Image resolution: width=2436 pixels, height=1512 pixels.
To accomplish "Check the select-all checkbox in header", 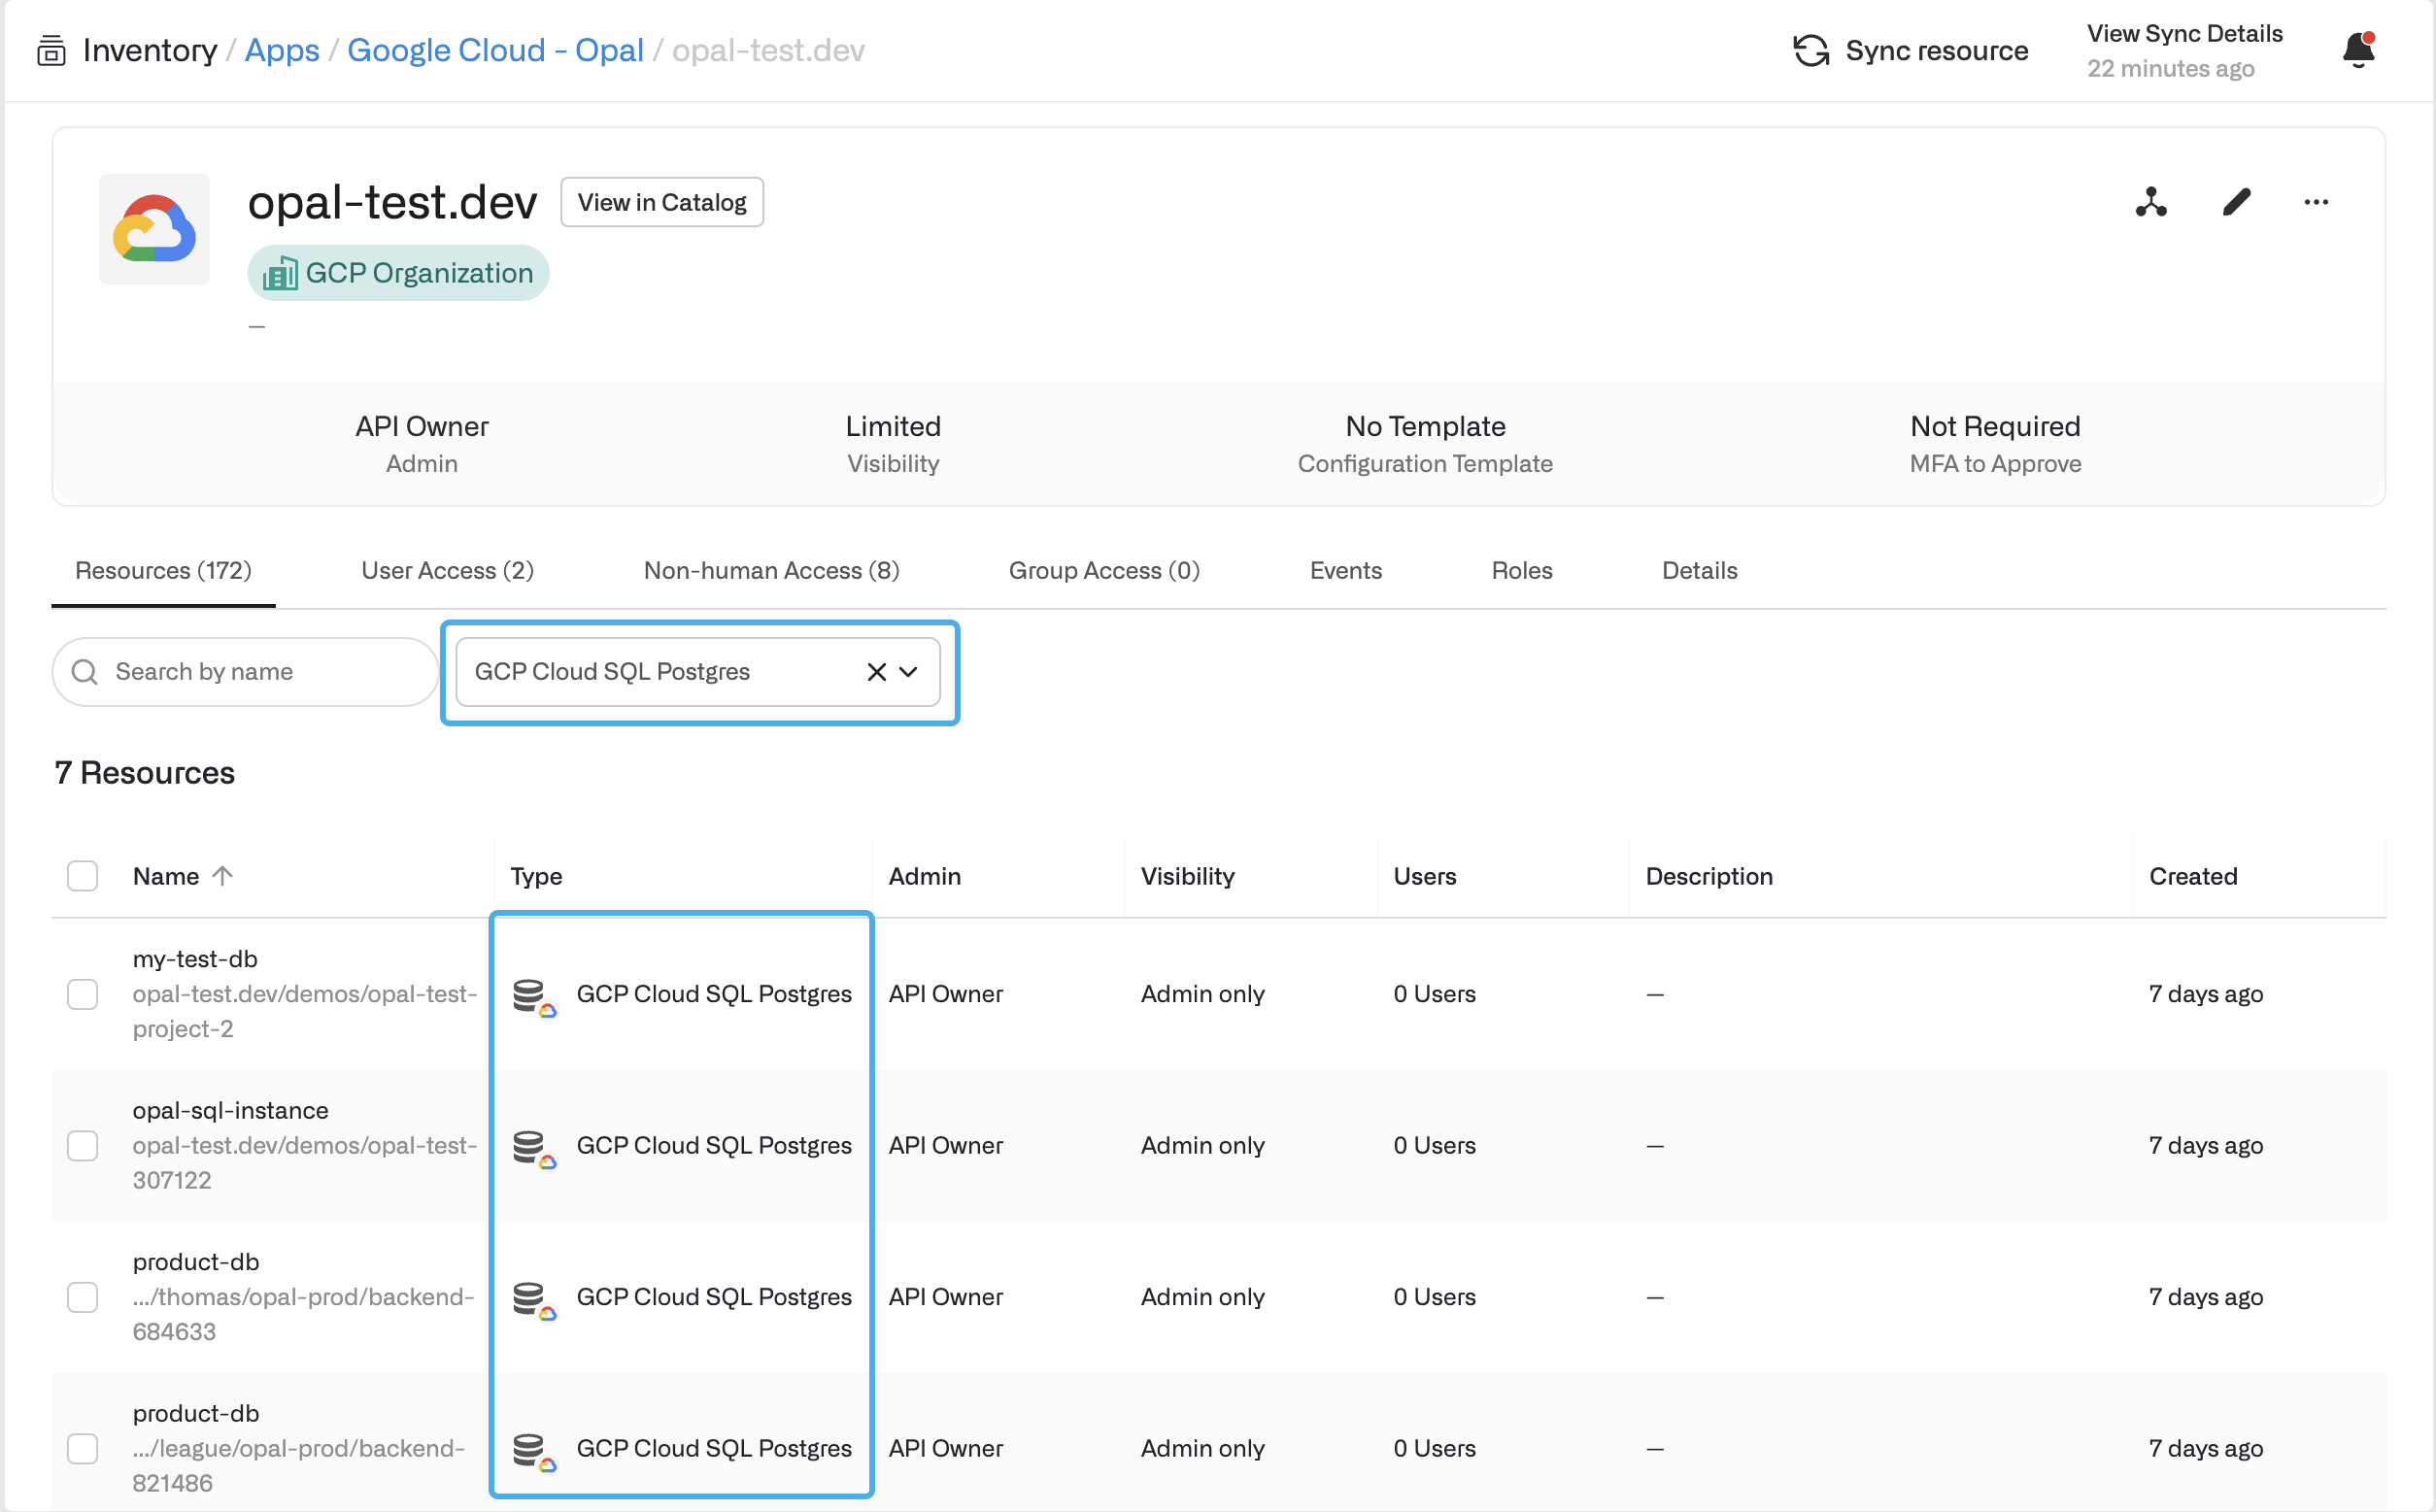I will coord(82,876).
